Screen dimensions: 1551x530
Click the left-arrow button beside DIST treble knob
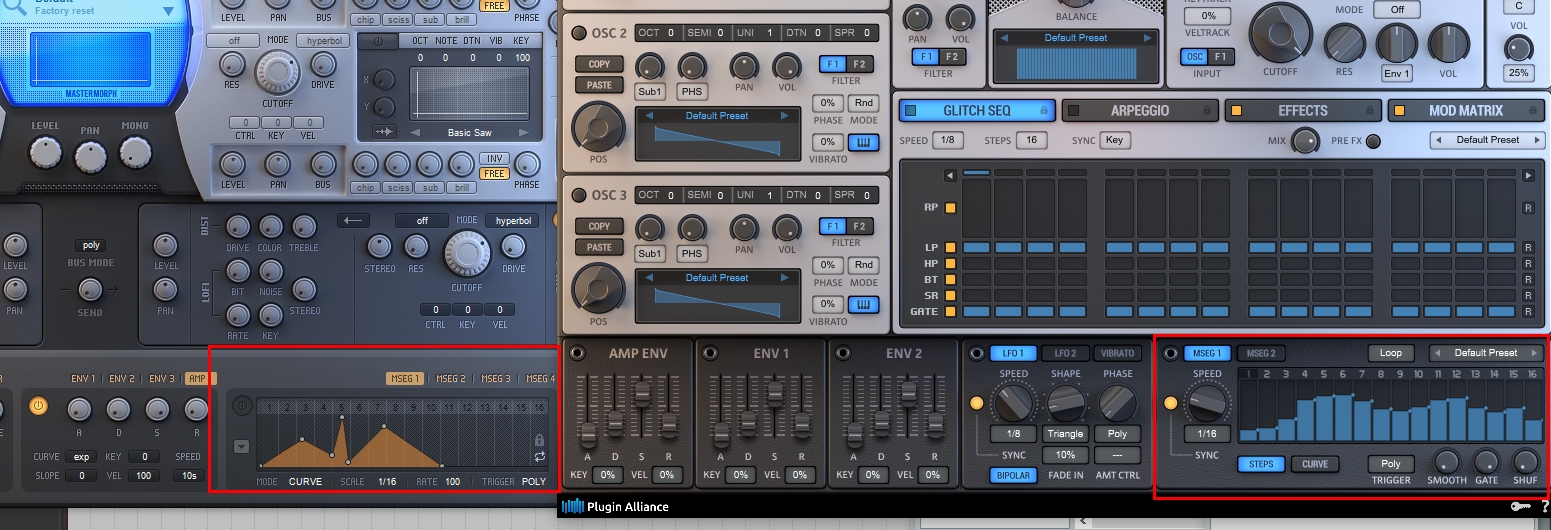[x=352, y=220]
